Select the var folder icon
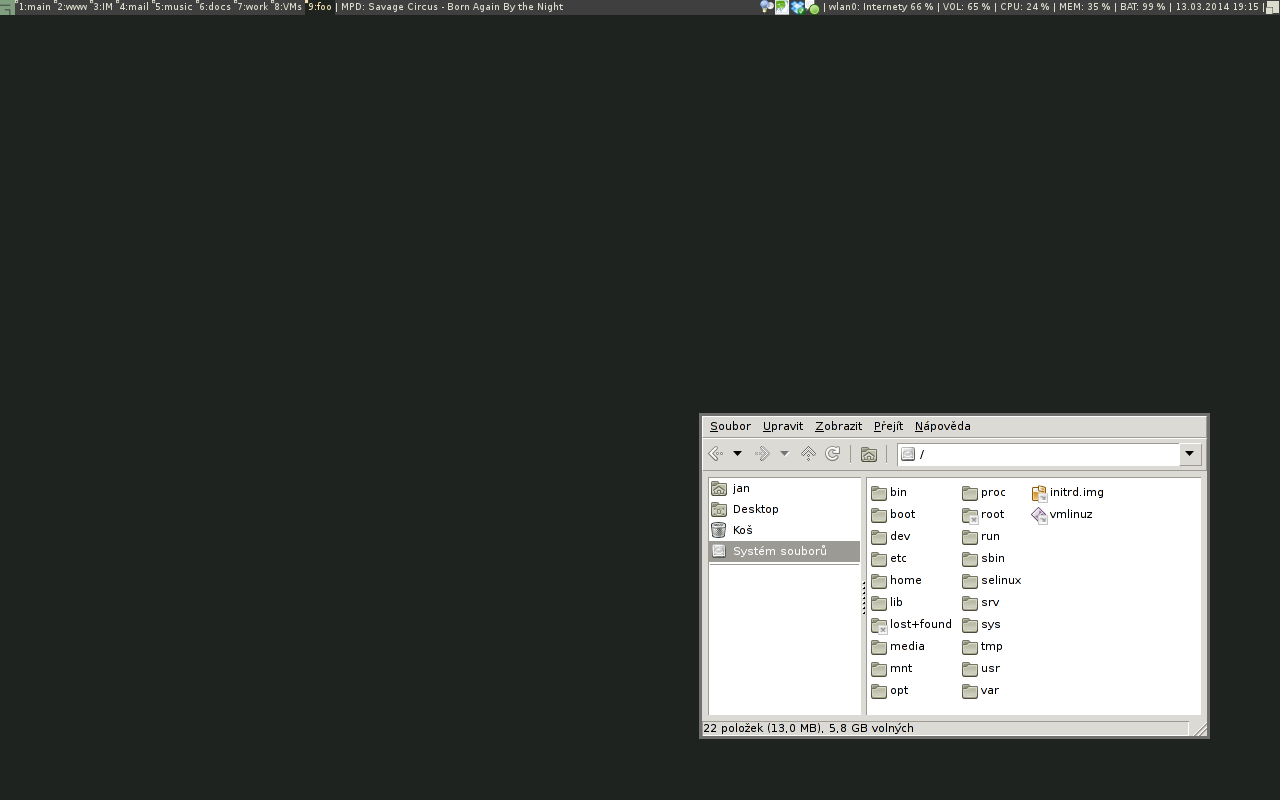Screen dimensions: 1280x800 [970, 690]
